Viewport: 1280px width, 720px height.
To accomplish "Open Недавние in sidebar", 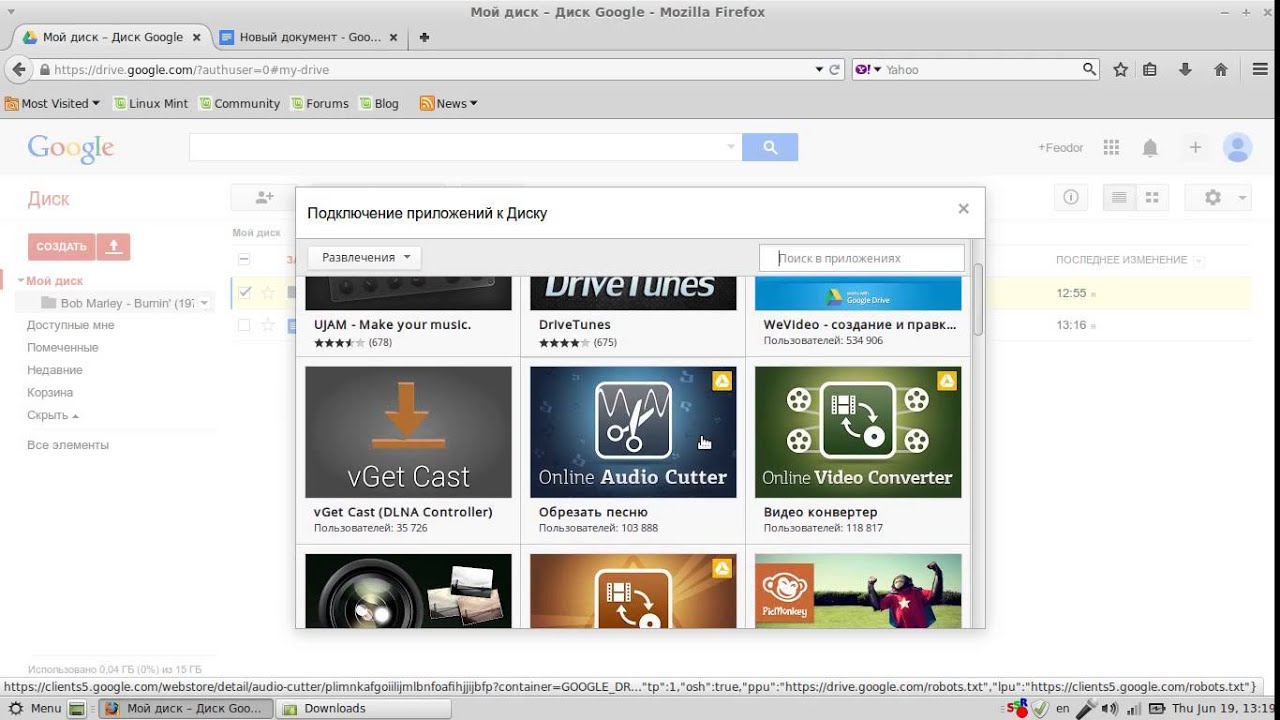I will click(55, 370).
